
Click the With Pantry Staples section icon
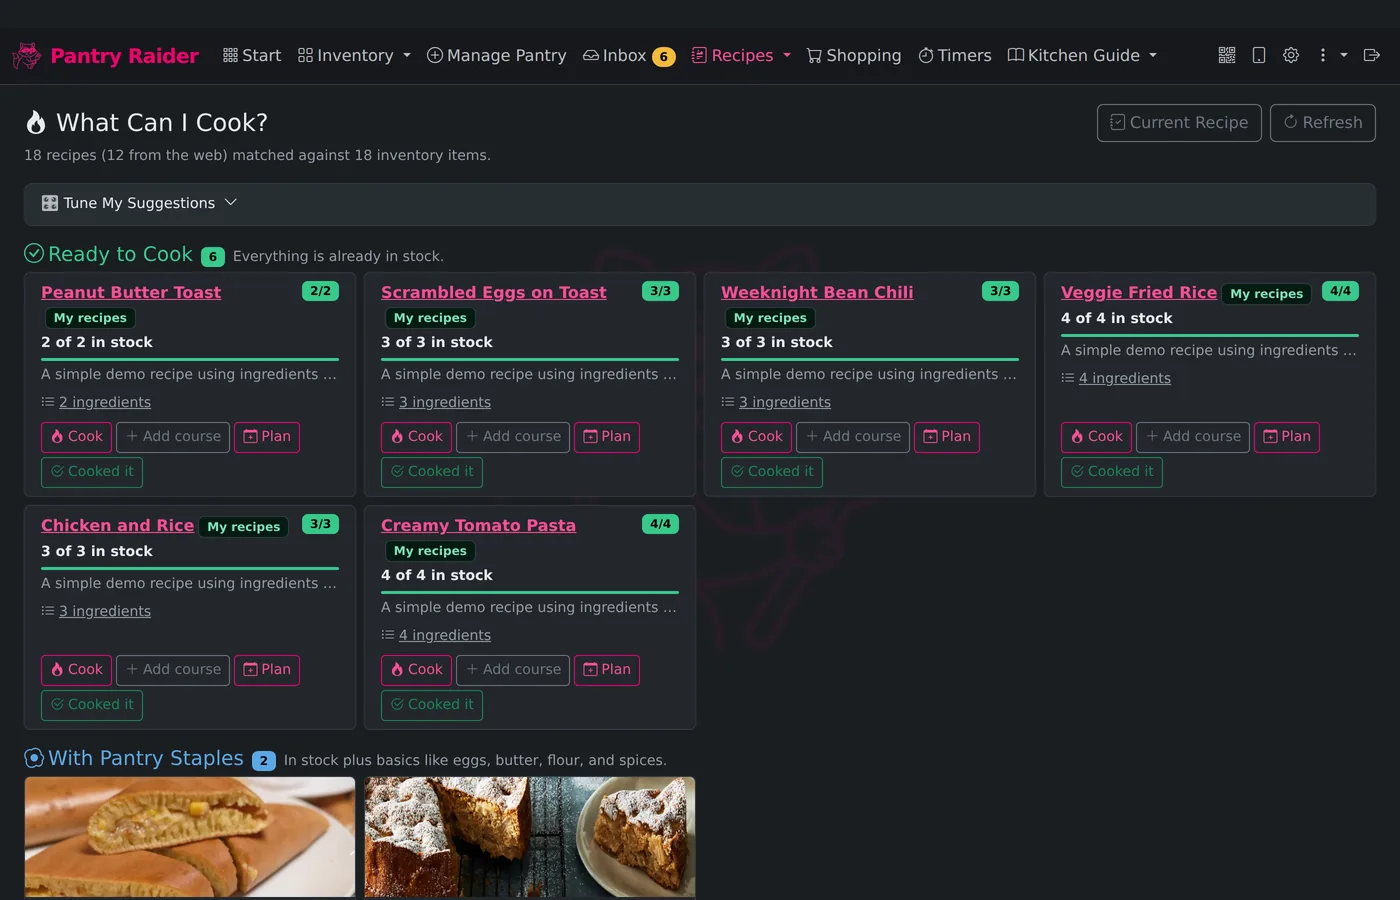pos(34,758)
